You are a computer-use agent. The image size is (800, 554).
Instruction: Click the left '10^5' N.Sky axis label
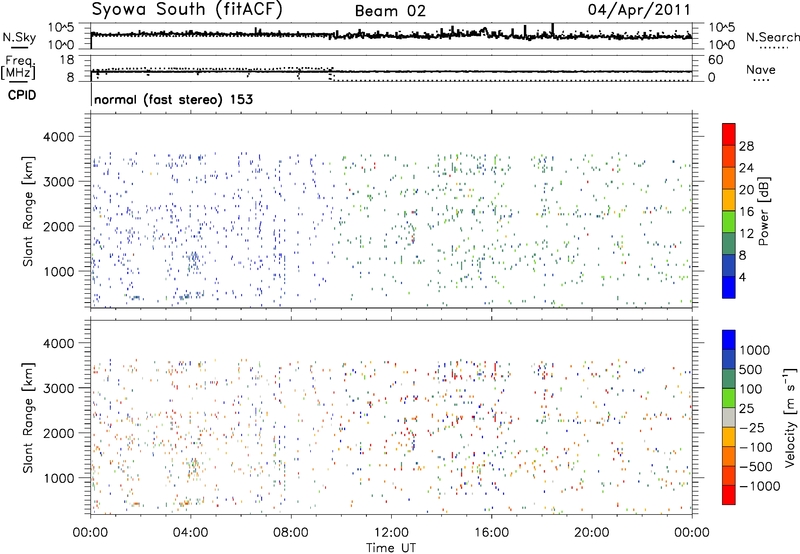click(61, 28)
